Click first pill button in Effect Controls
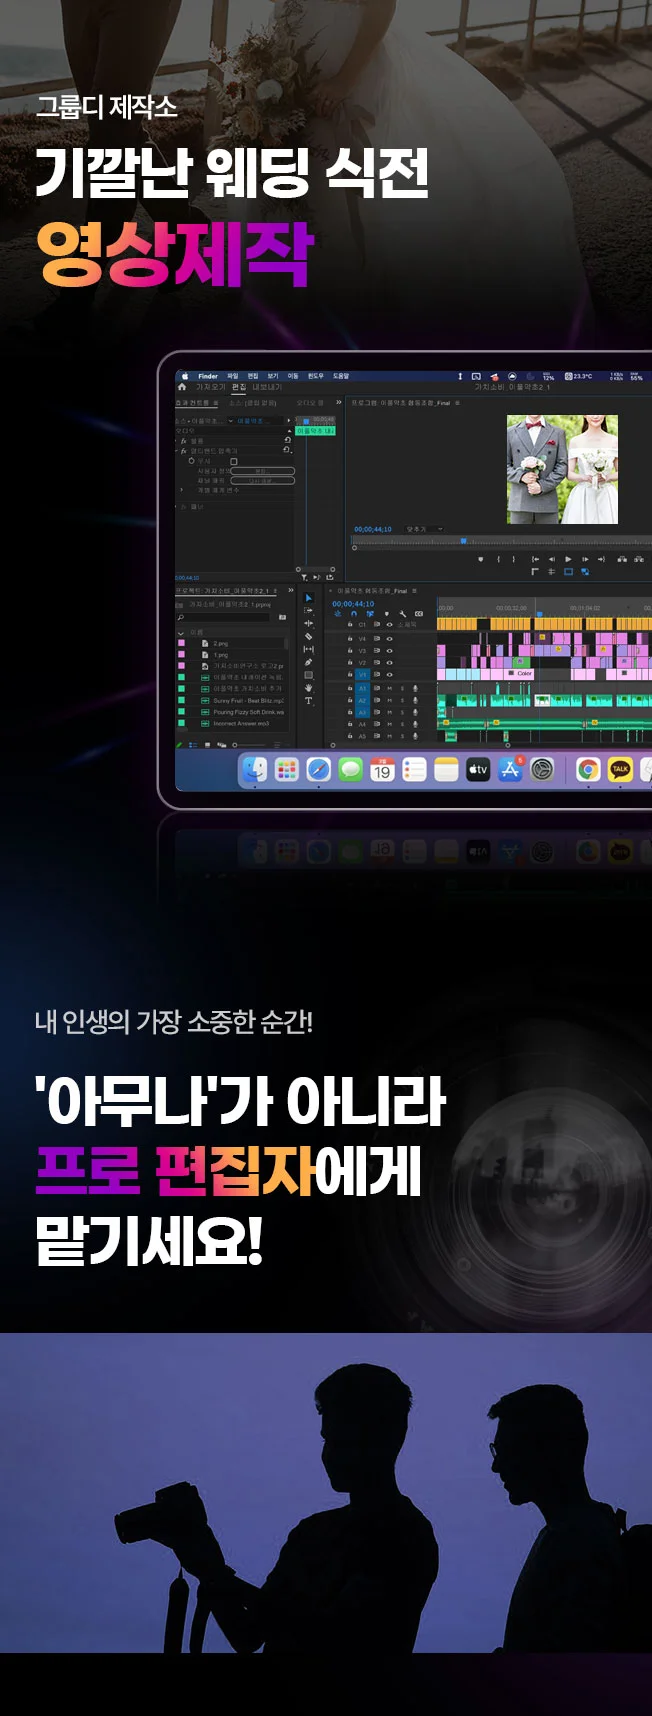 tap(263, 471)
